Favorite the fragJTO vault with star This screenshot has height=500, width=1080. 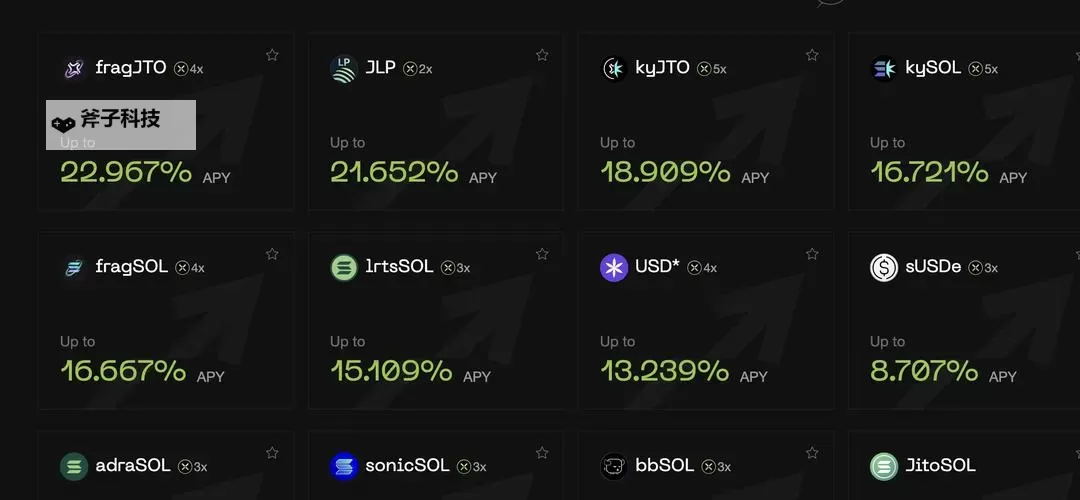click(x=272, y=55)
